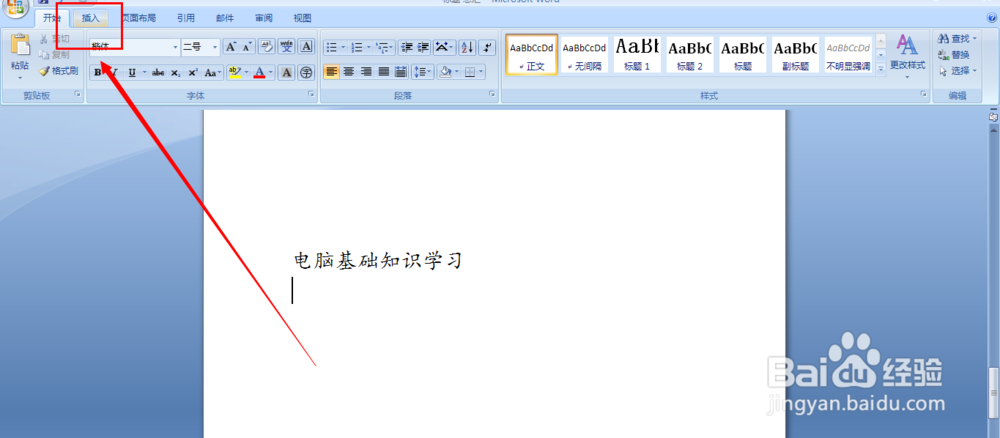This screenshot has height=438, width=1000.
Task: Toggle bold formatting
Action: 98,73
